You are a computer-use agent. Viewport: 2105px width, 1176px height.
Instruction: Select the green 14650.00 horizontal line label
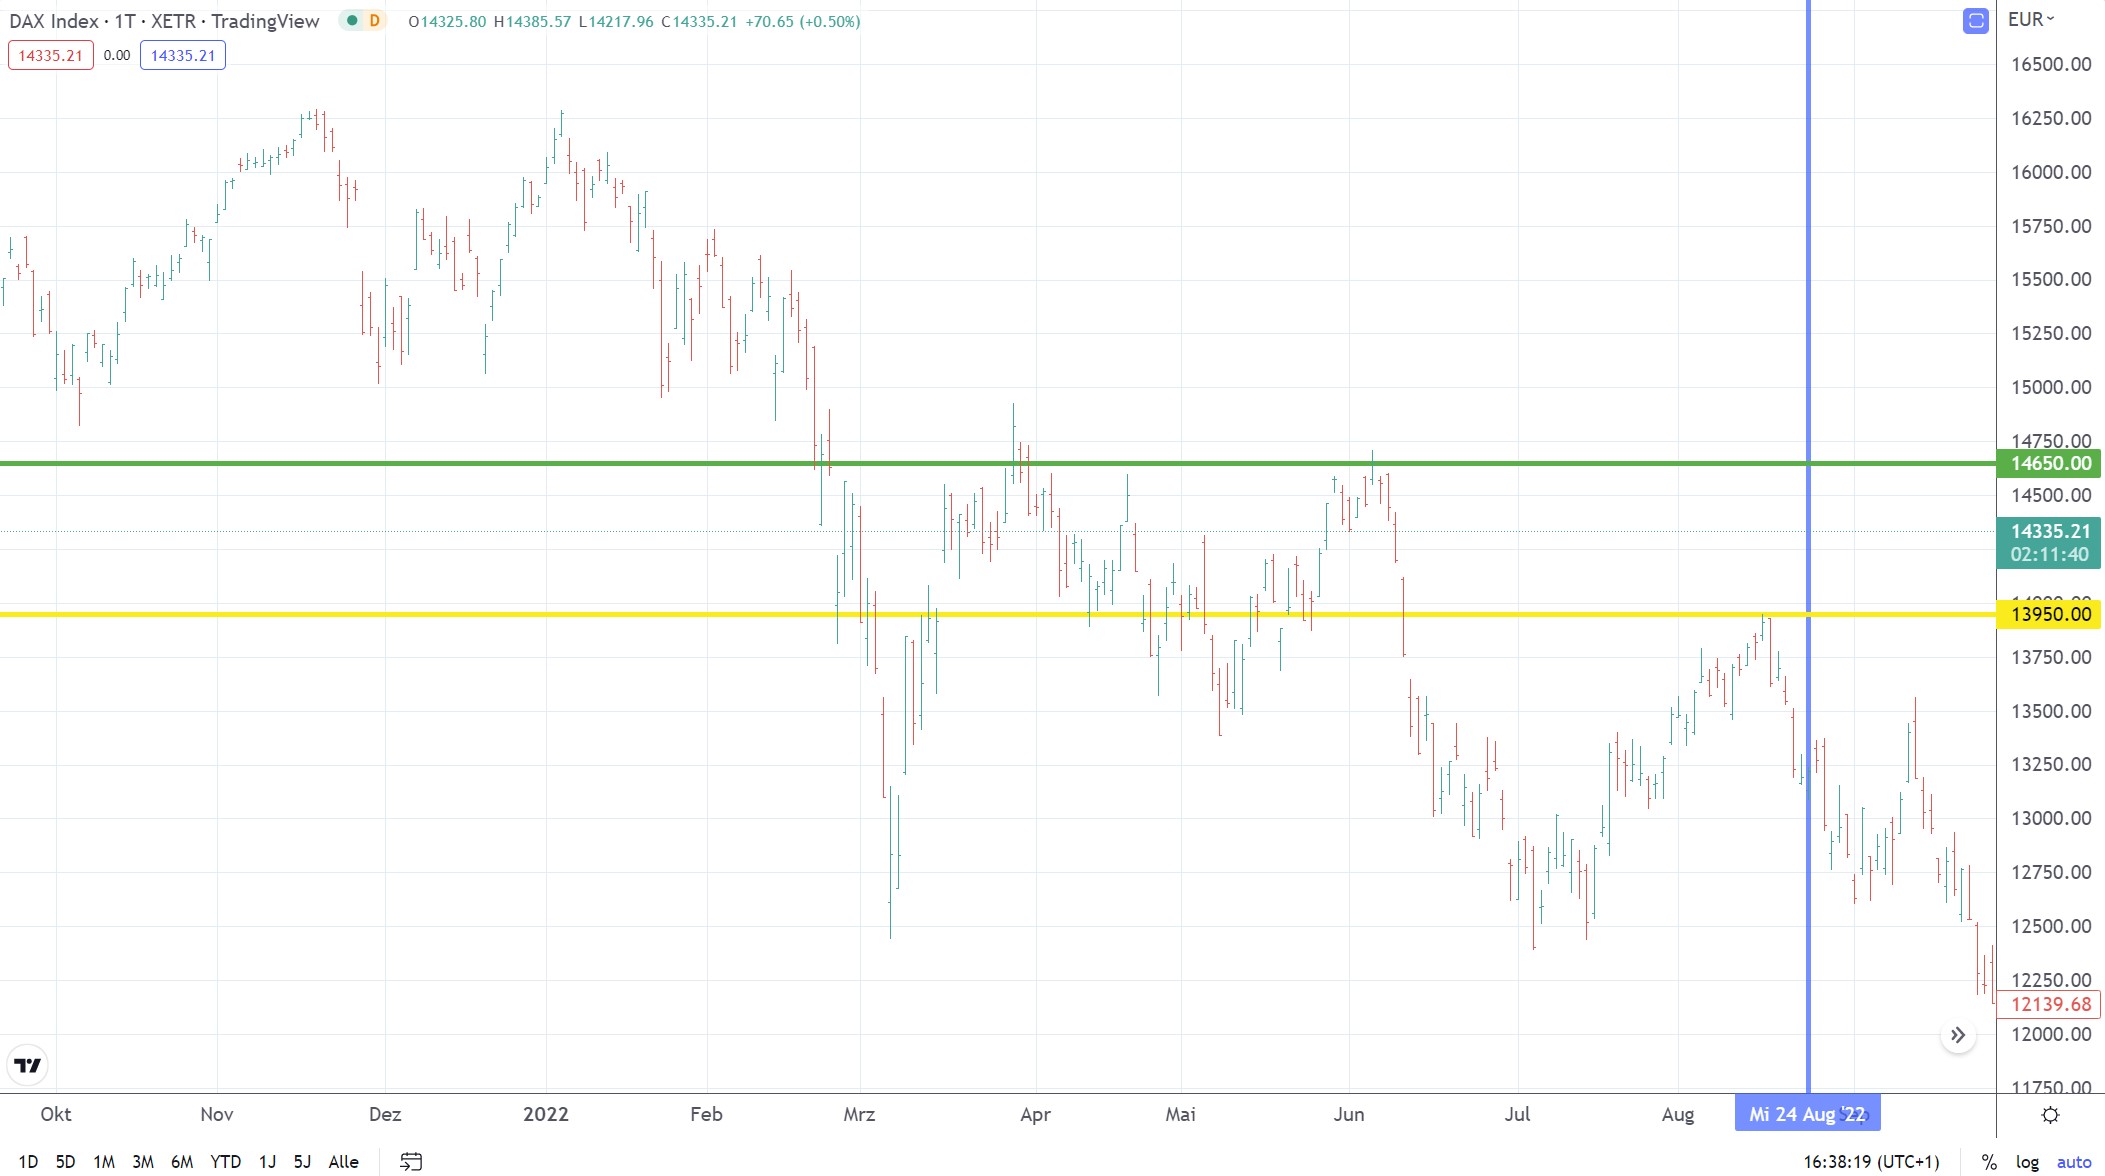[x=2050, y=463]
